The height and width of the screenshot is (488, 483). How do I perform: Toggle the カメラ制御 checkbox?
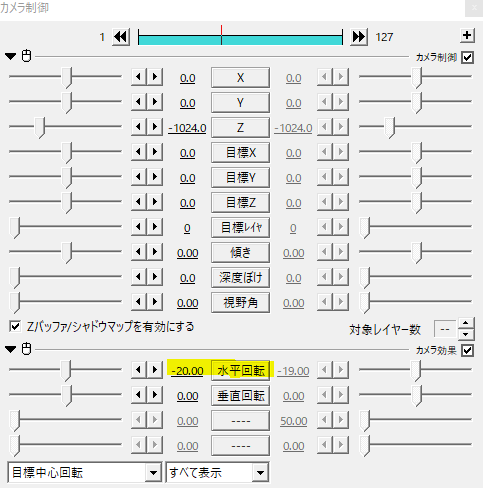pyautogui.click(x=467, y=57)
